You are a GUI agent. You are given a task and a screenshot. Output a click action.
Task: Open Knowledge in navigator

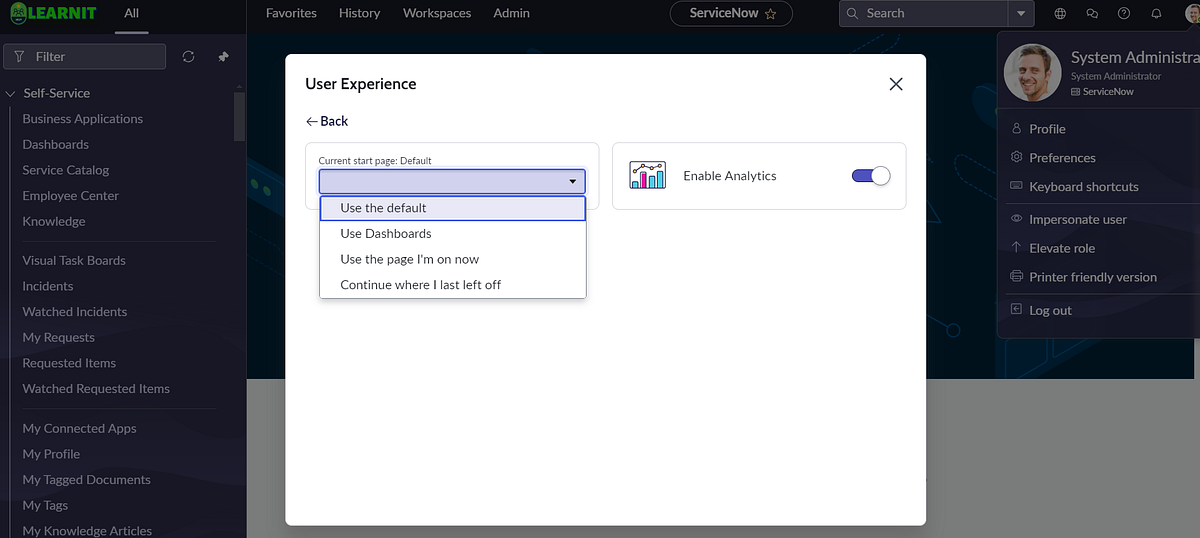[x=54, y=222]
